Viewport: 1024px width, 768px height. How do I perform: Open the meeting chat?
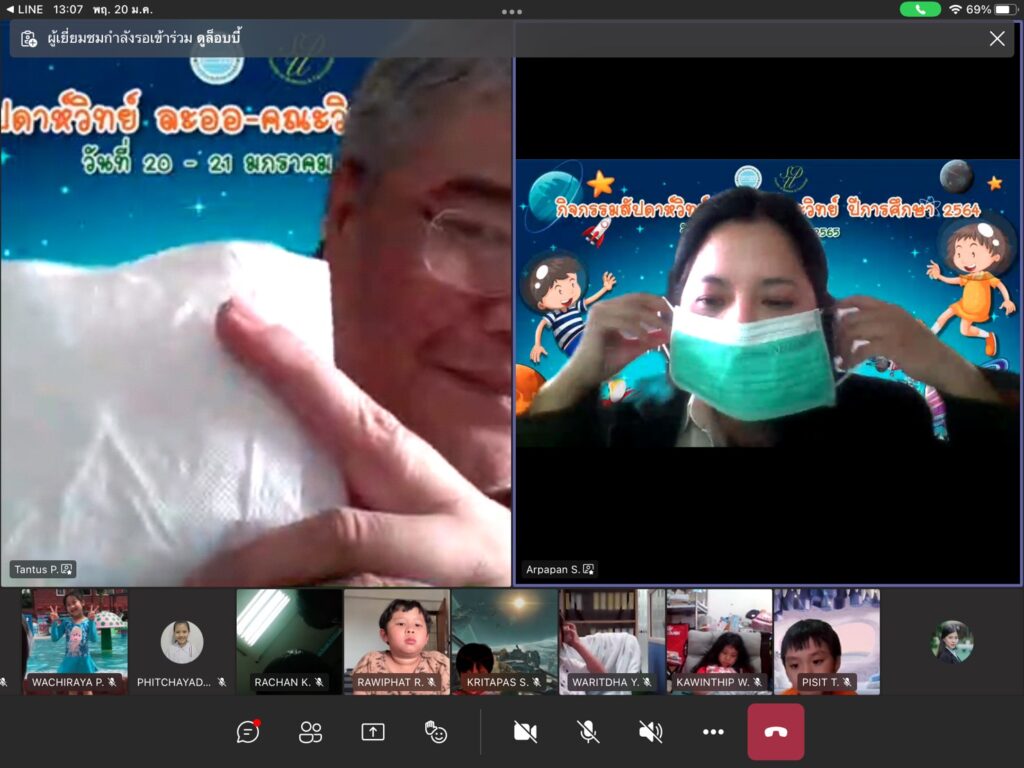click(x=248, y=732)
